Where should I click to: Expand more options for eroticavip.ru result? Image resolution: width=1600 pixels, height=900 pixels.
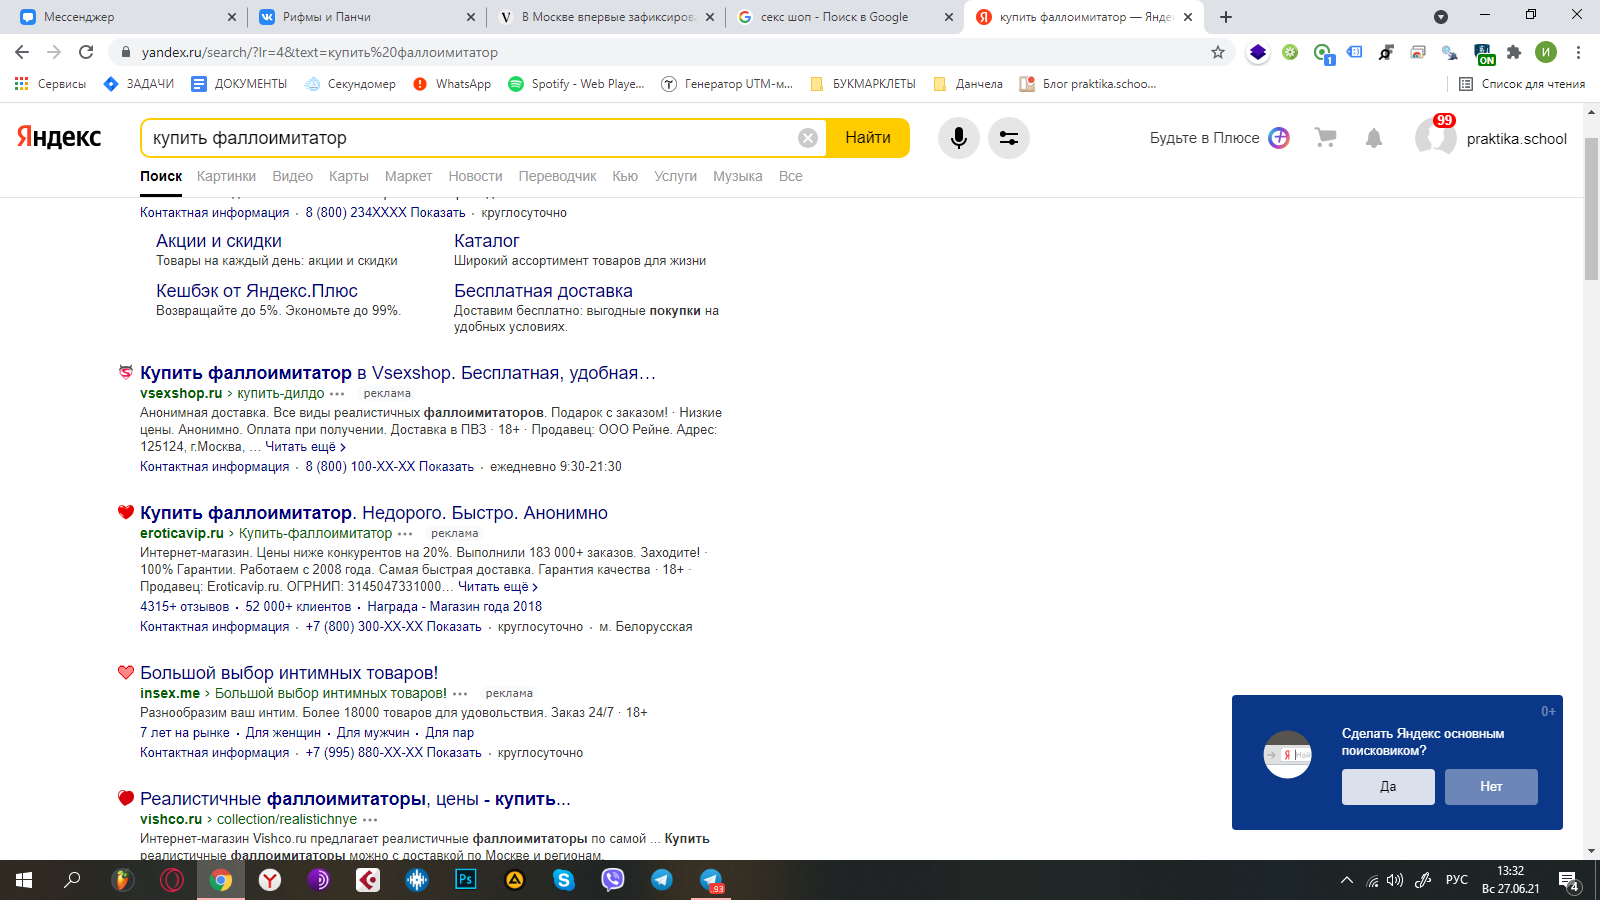405,534
